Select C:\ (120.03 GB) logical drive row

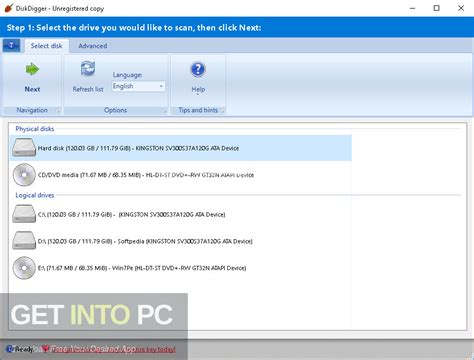180,214
